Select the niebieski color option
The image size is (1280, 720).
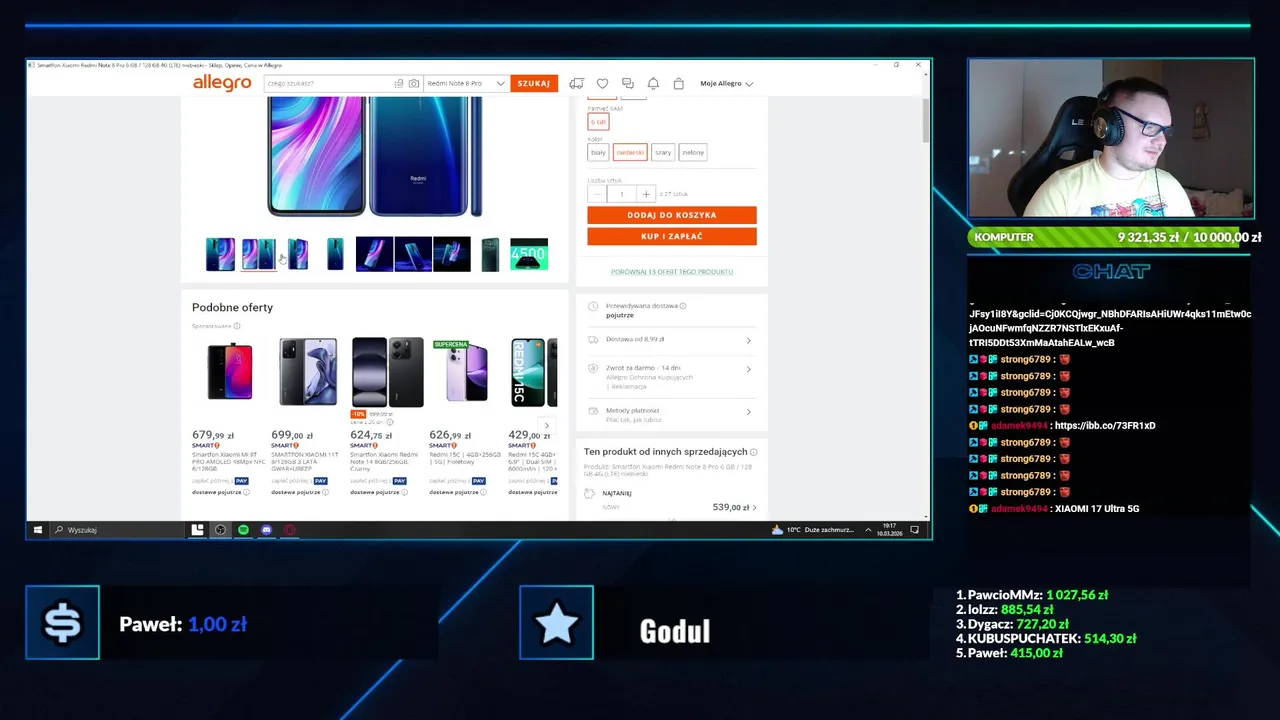pos(630,153)
